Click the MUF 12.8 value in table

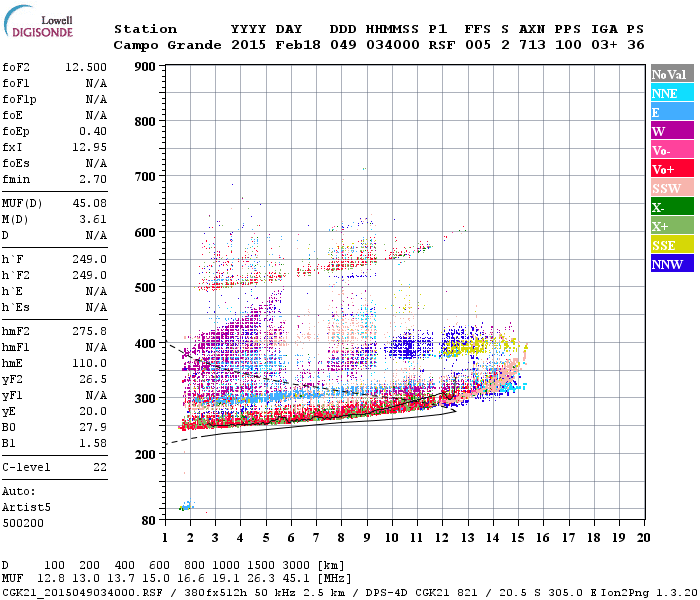51,578
